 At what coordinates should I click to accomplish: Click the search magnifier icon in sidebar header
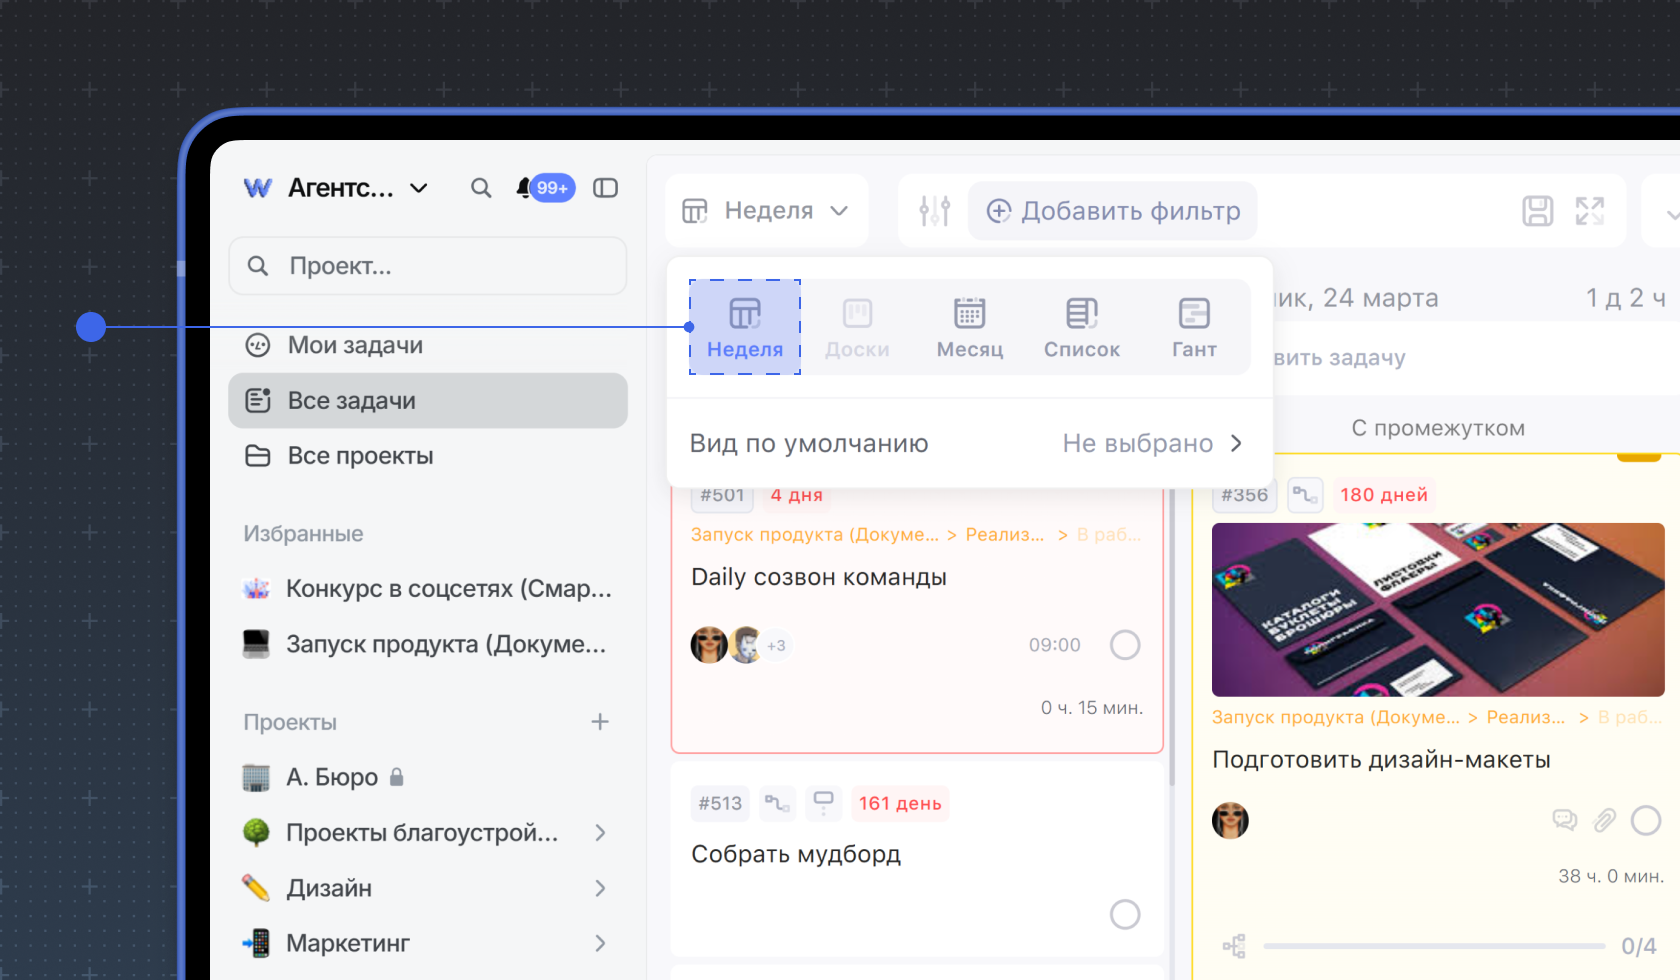[481, 188]
